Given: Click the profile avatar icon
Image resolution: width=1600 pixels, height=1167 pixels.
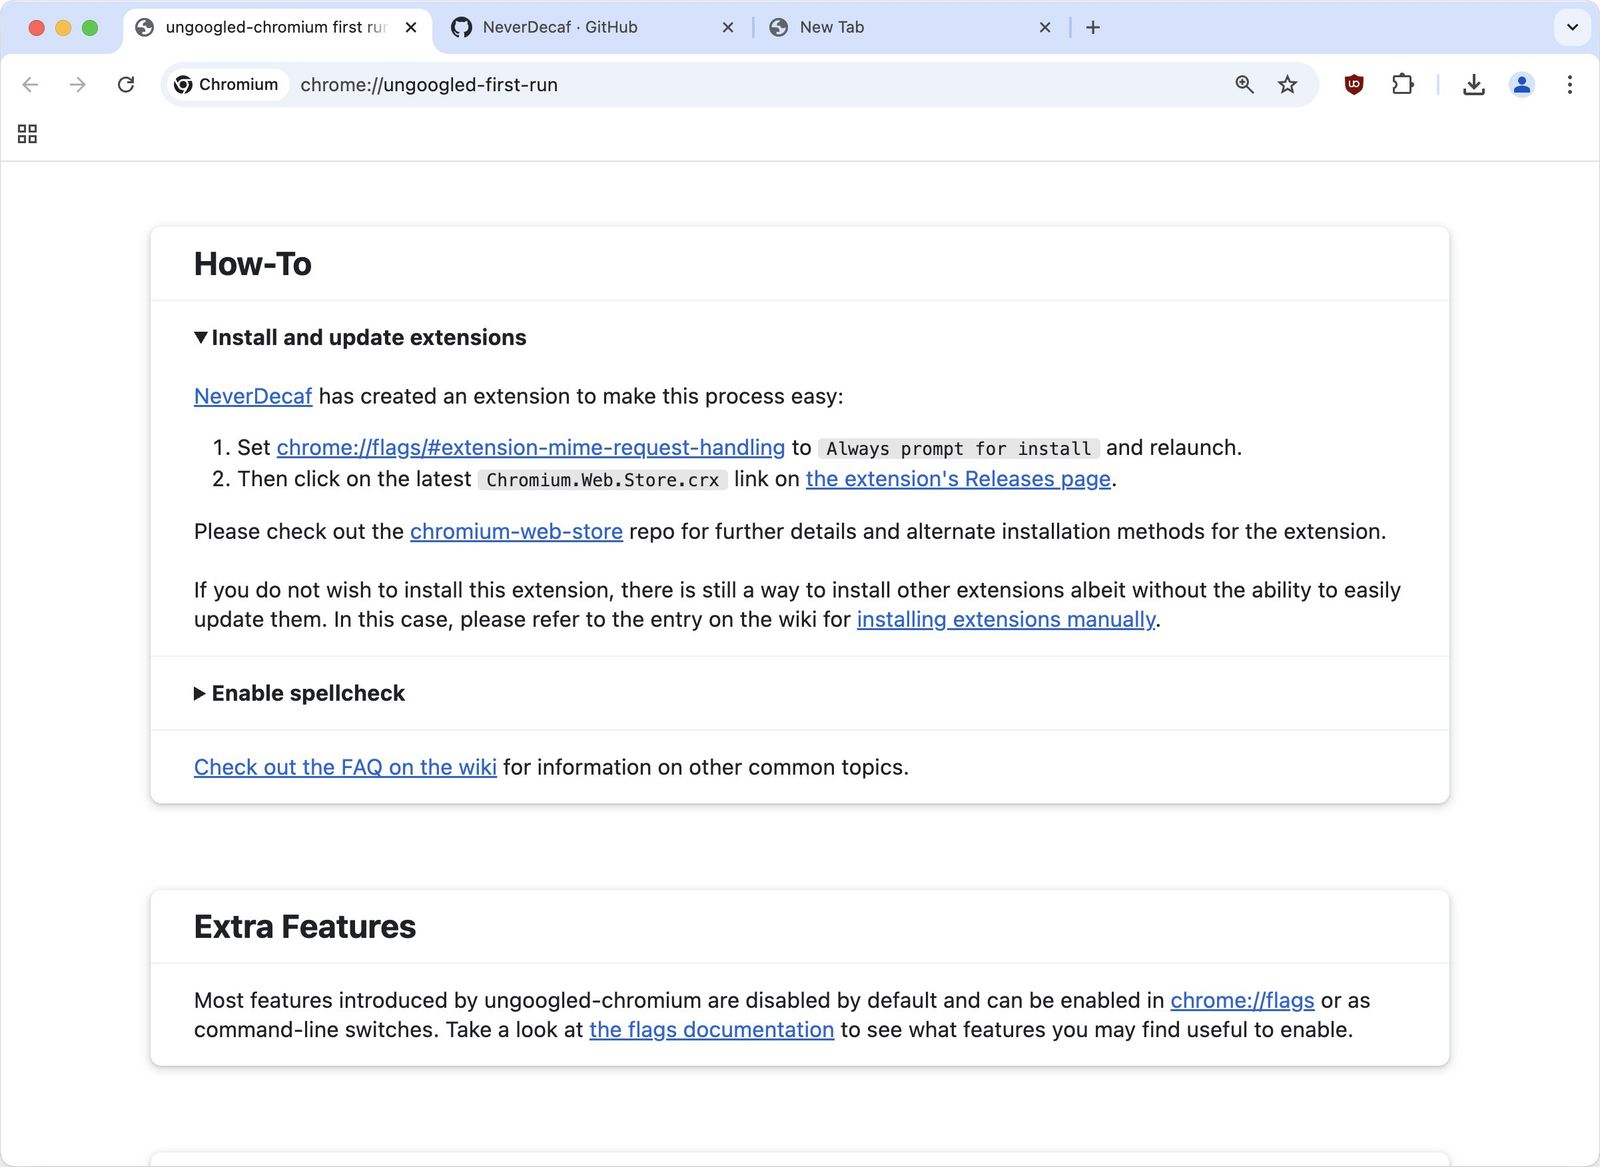Looking at the screenshot, I should 1521,85.
